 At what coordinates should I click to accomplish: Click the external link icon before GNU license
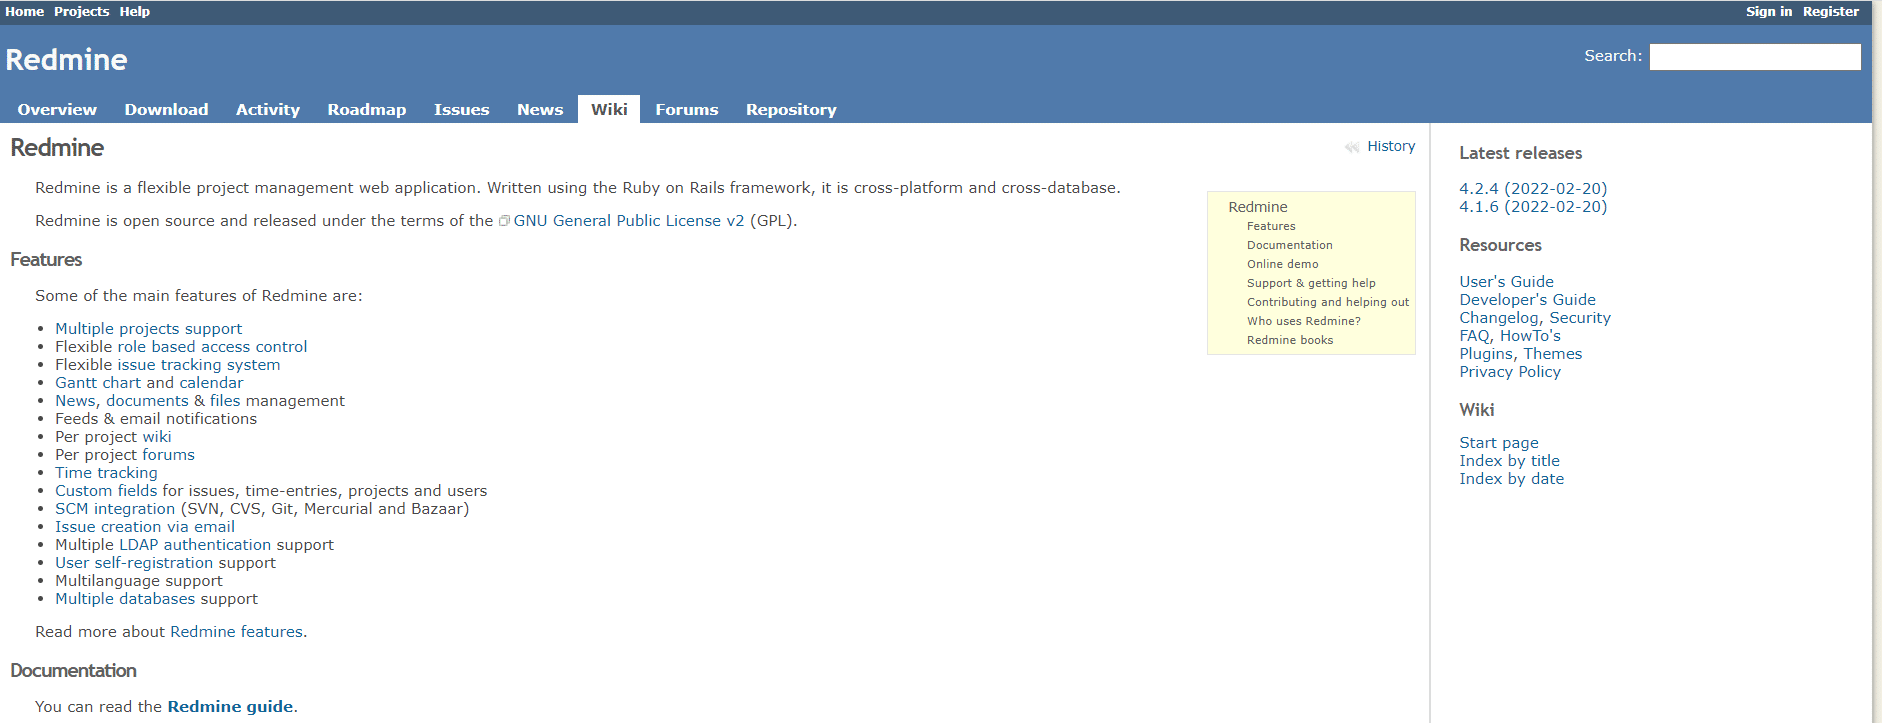pyautogui.click(x=504, y=221)
